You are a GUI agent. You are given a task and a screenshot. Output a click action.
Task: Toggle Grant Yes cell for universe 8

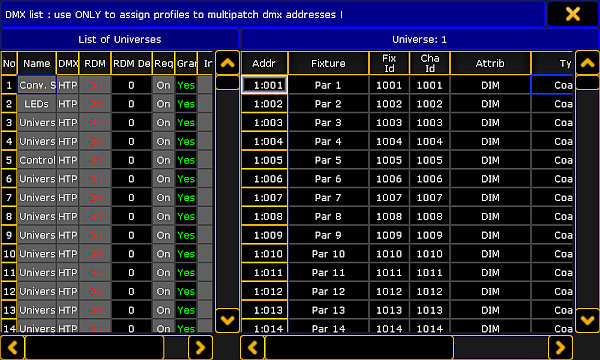tap(186, 216)
